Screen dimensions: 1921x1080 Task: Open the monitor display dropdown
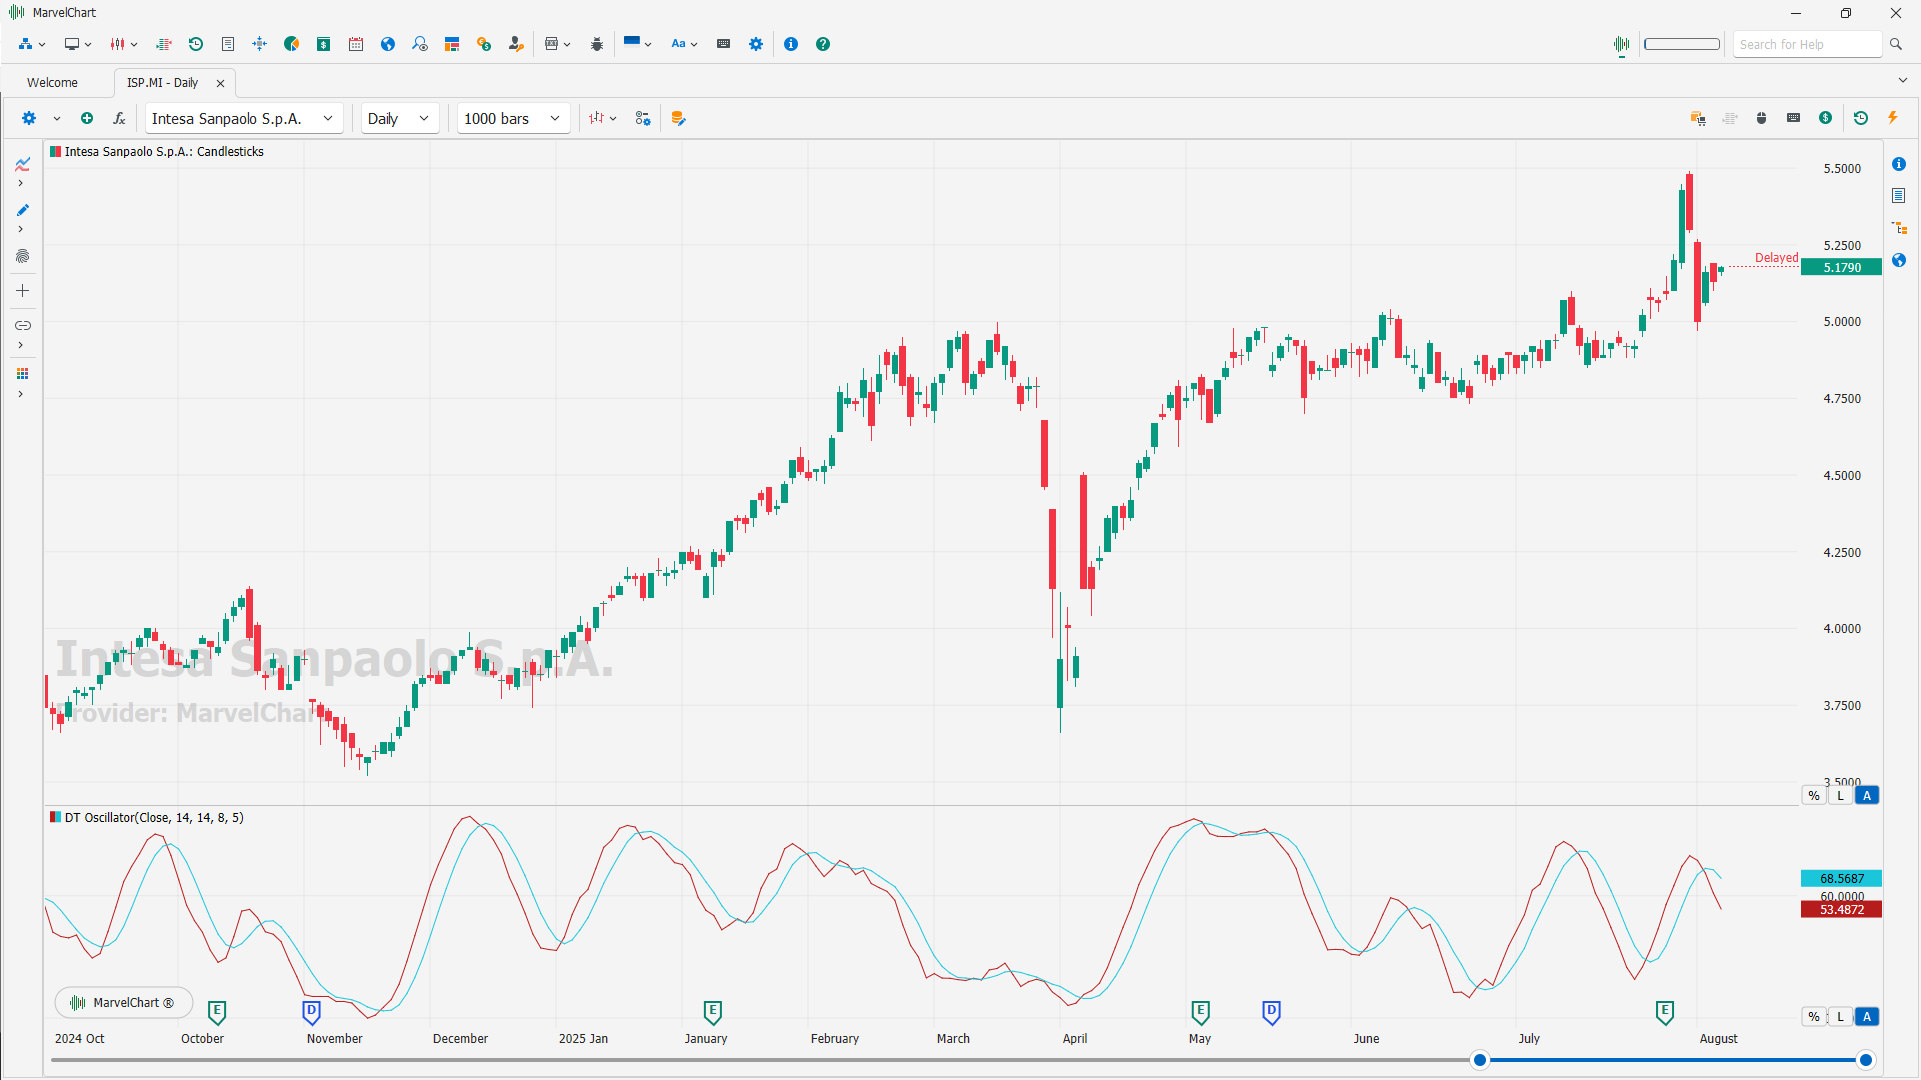(x=78, y=44)
